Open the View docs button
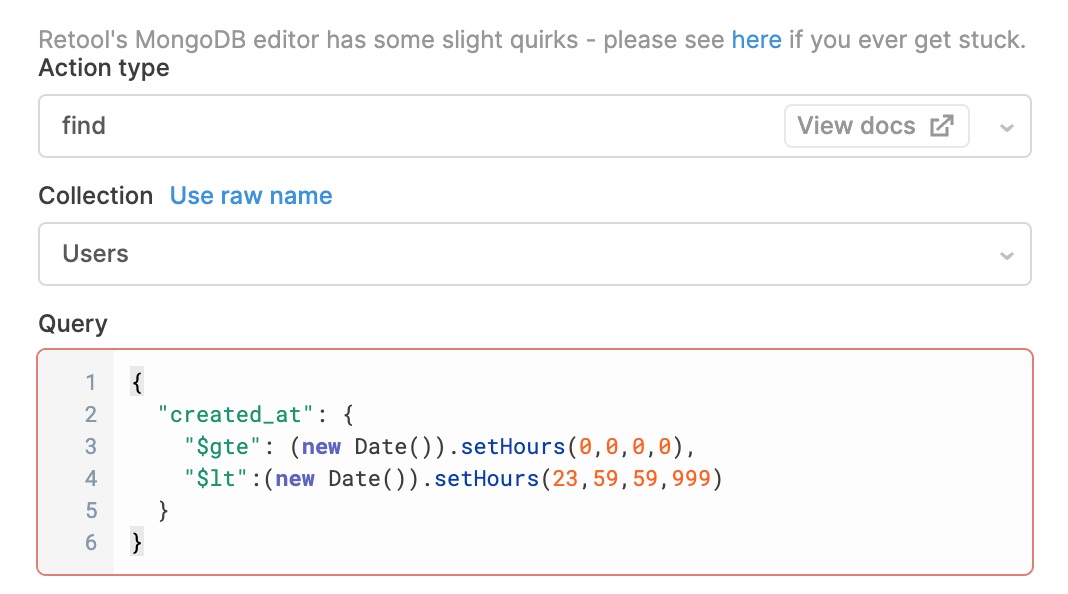Viewport: 1068px width, 594px height. coord(877,126)
